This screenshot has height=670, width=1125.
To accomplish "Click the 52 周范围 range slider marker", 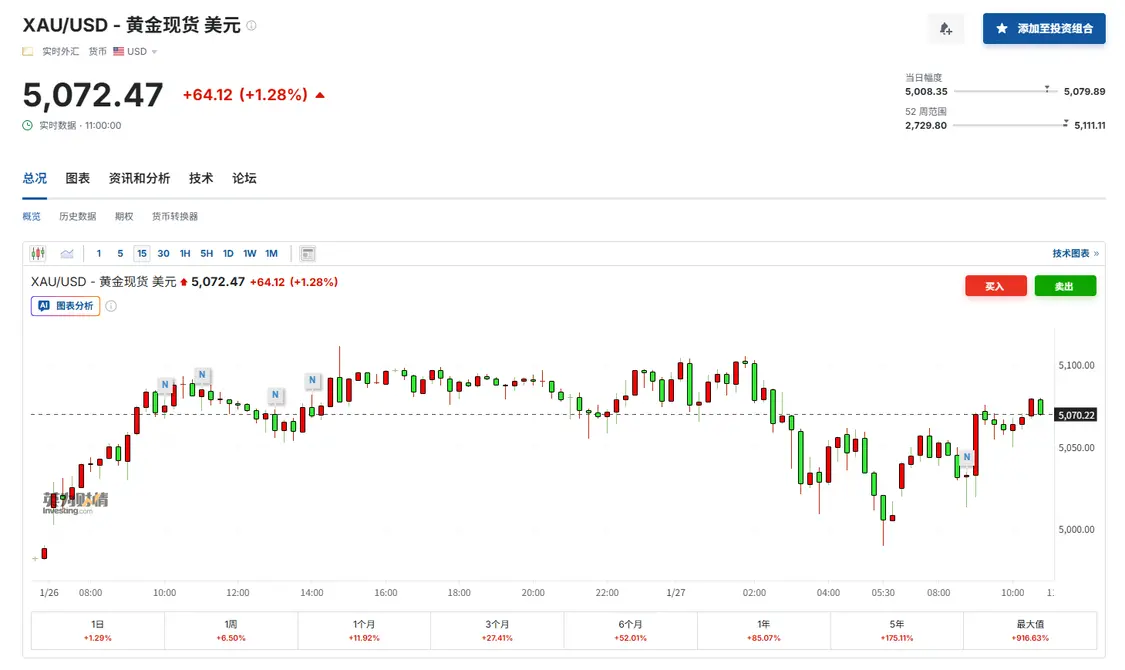I will (1066, 124).
